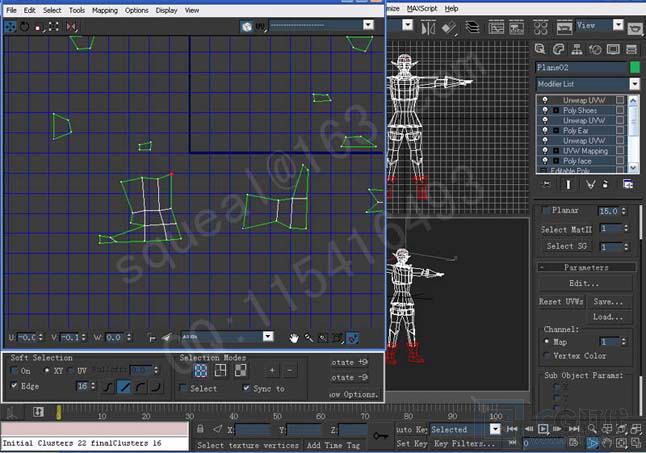The height and width of the screenshot is (453, 646).
Task: Select Poly Shoes in the modifier stack
Action: coord(580,111)
